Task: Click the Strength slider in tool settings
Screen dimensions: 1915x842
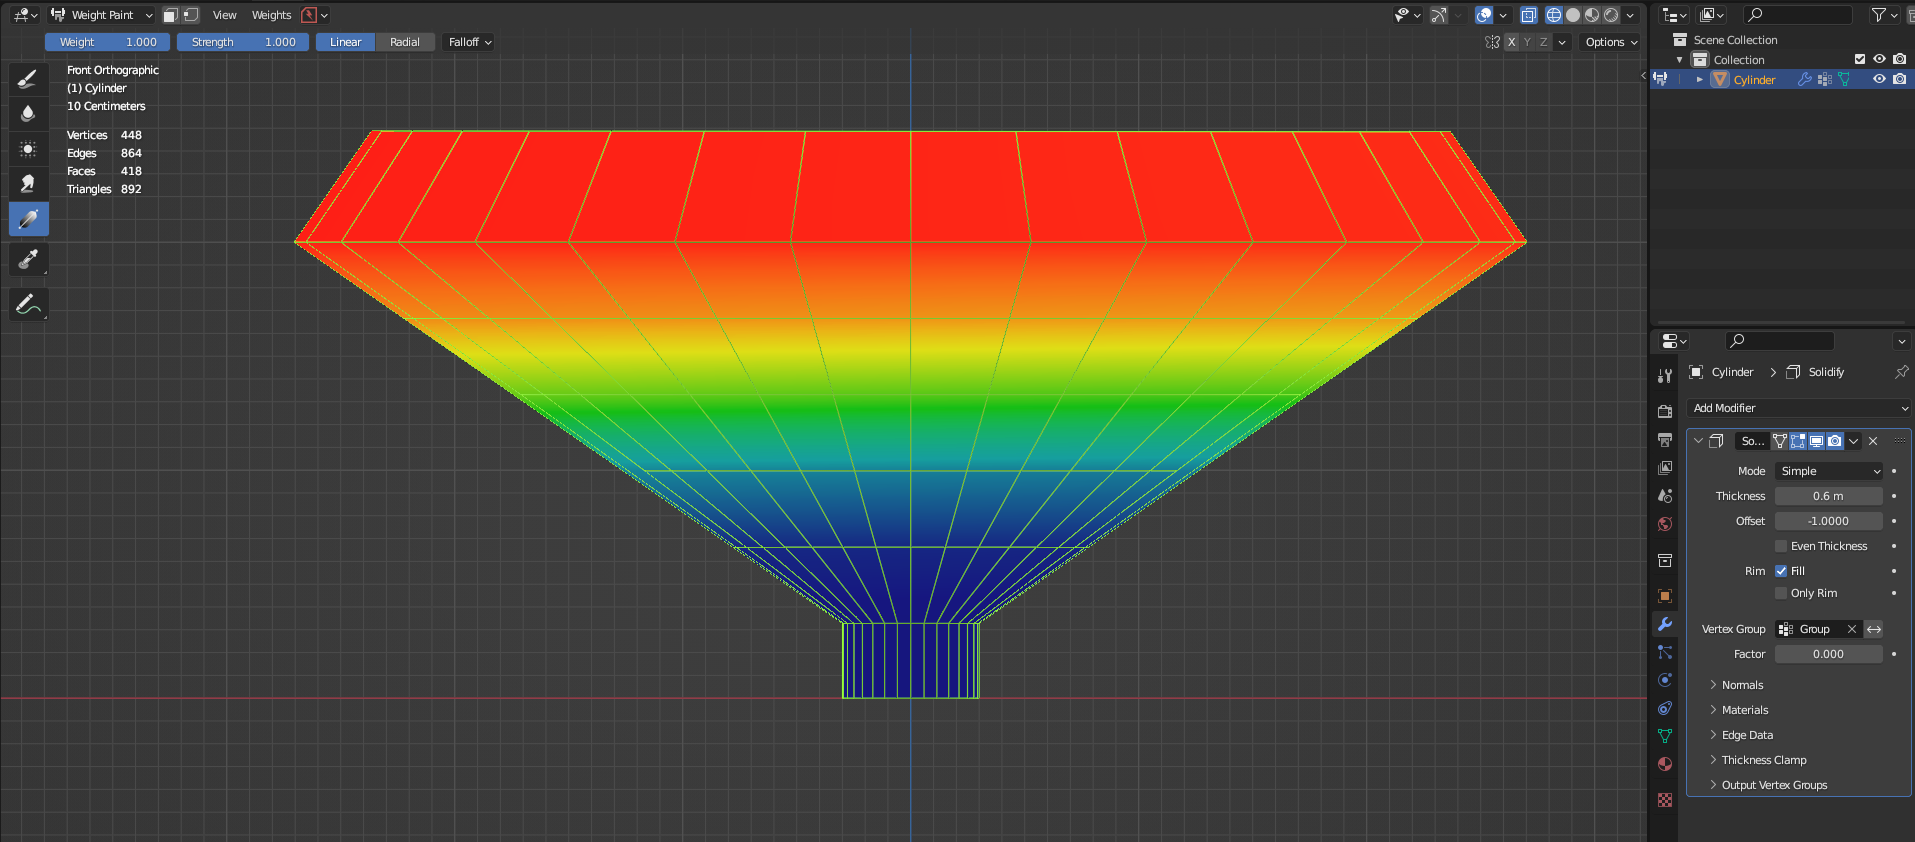Action: [243, 42]
